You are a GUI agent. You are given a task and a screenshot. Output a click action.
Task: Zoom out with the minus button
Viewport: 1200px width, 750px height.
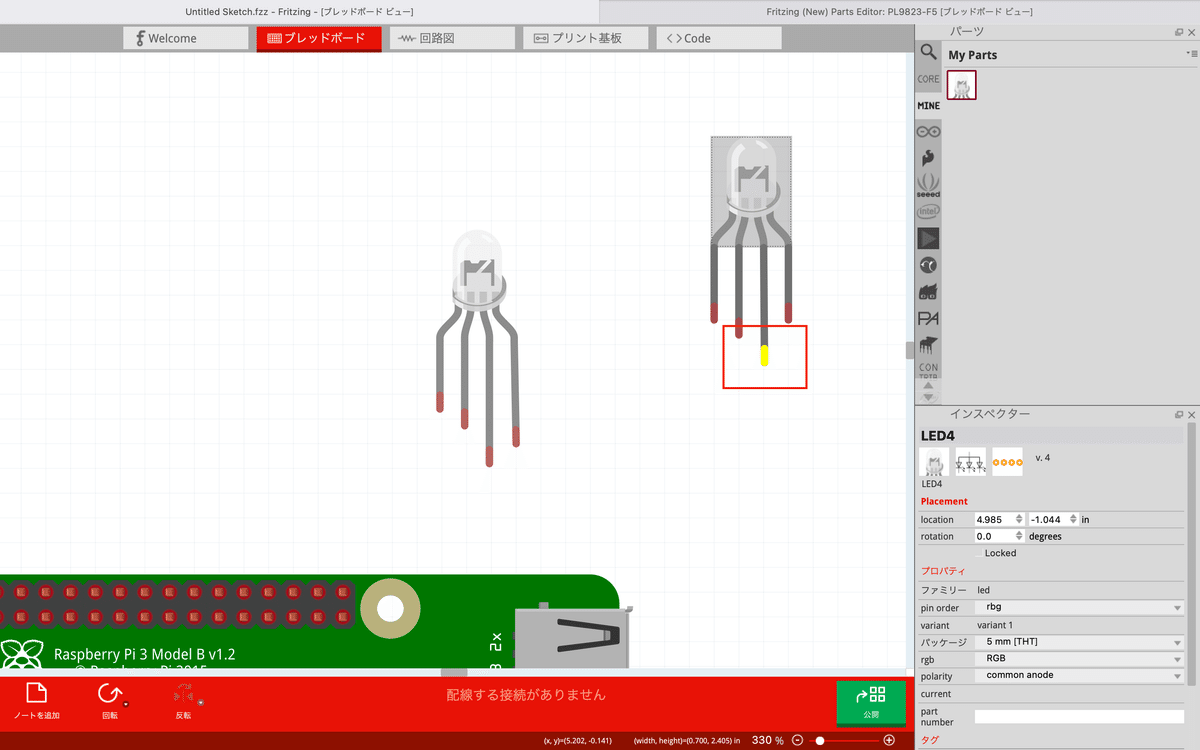click(x=797, y=740)
